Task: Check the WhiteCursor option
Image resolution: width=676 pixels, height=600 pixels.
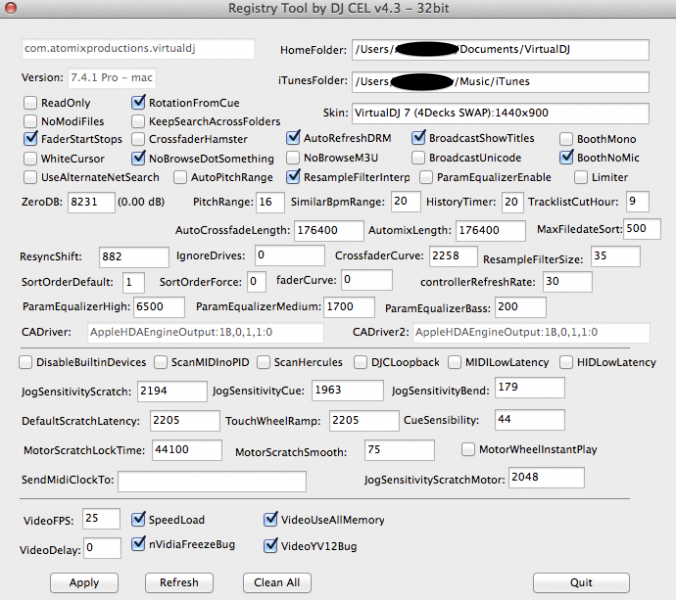Action: tap(30, 159)
